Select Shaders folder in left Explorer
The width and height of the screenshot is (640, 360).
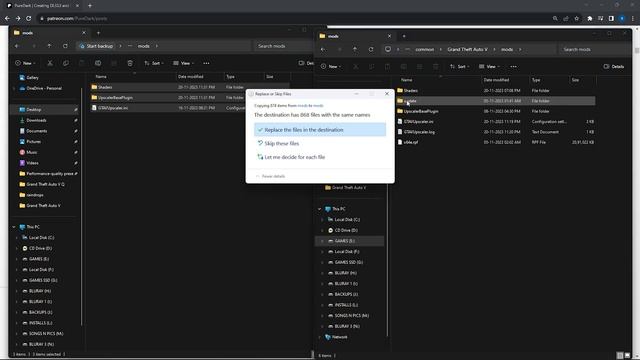pyautogui.click(x=105, y=87)
